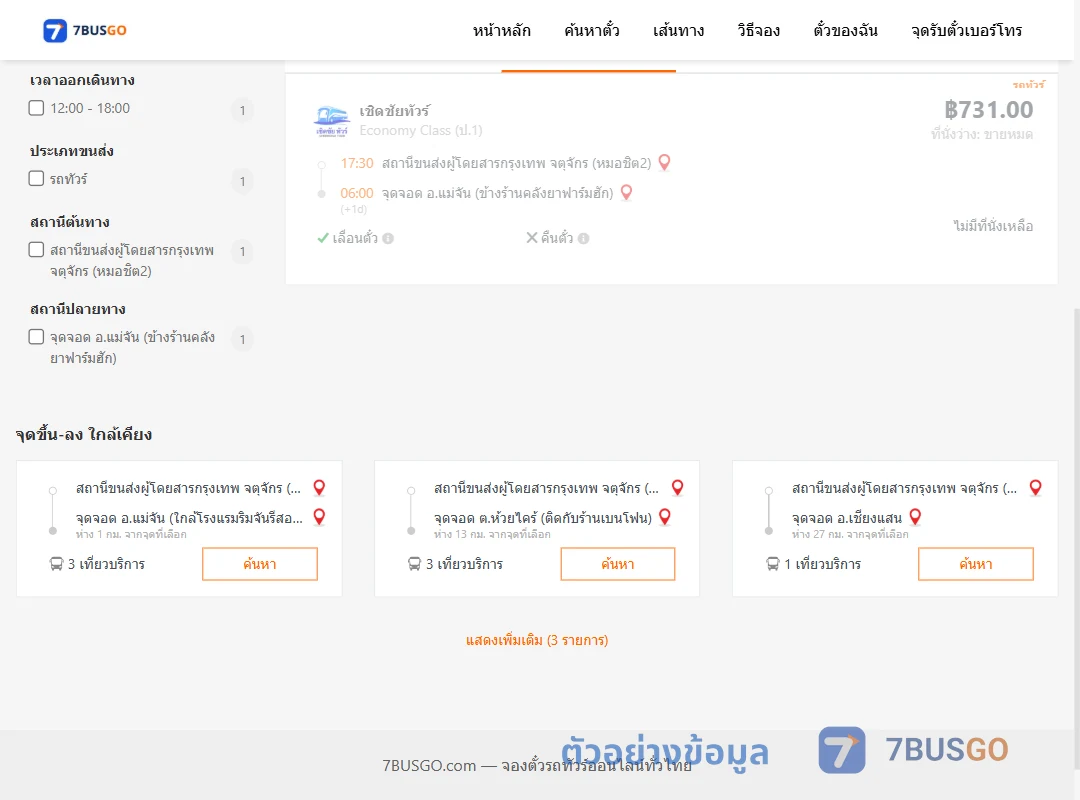
Task: Click the 17:30 departure time
Action: tap(357, 163)
